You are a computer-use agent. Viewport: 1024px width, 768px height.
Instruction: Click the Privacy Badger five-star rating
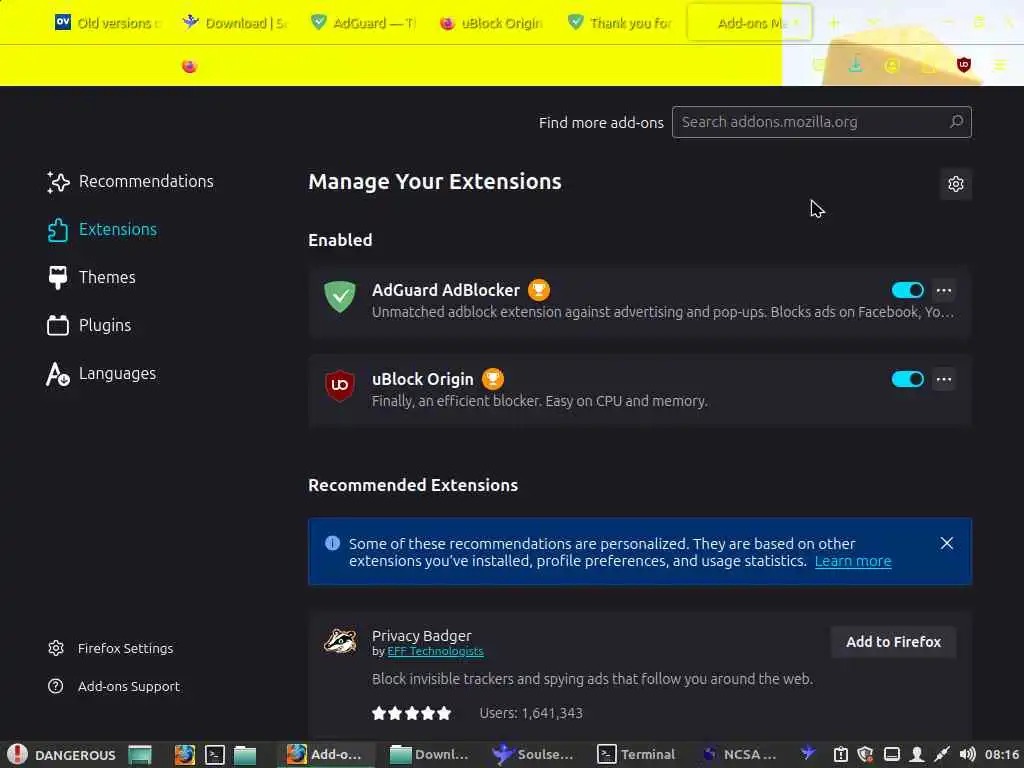(411, 713)
